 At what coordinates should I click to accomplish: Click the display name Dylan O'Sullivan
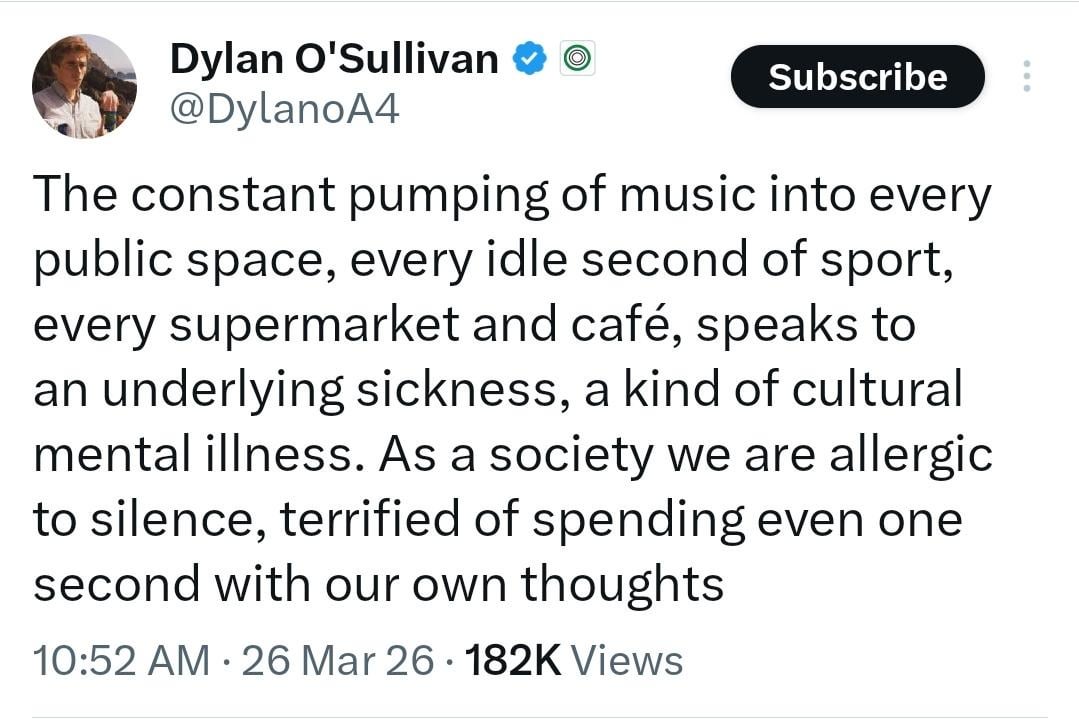point(334,60)
